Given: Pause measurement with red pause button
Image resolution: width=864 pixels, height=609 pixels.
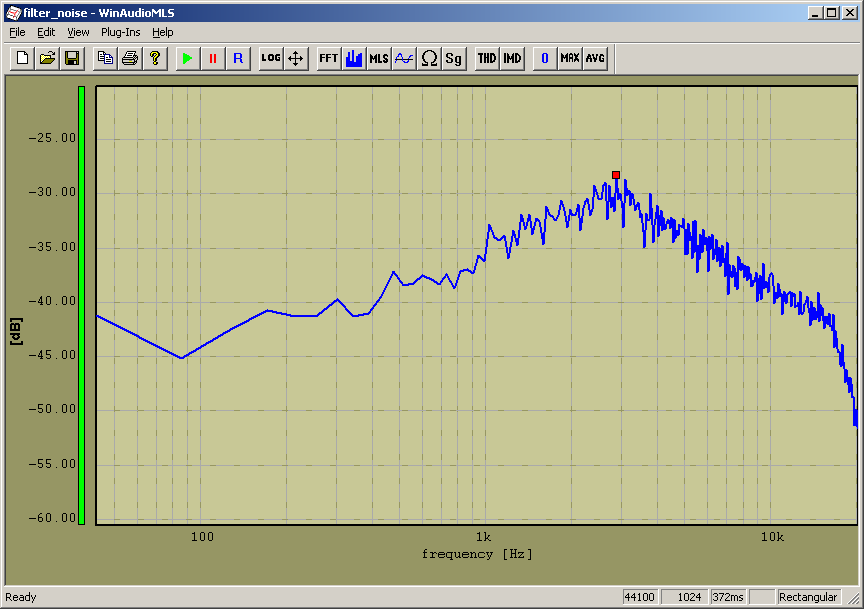Looking at the screenshot, I should tap(212, 58).
